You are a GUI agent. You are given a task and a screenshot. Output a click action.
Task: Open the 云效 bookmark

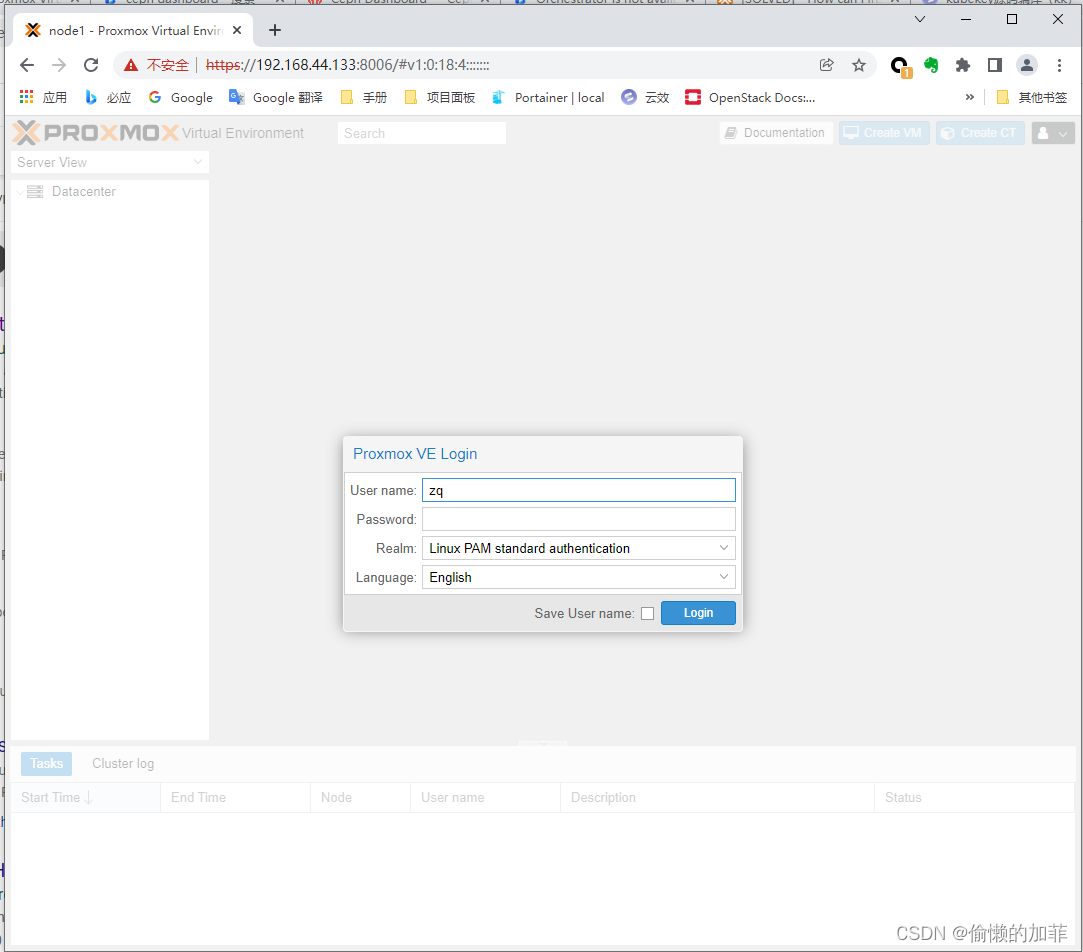coord(645,97)
